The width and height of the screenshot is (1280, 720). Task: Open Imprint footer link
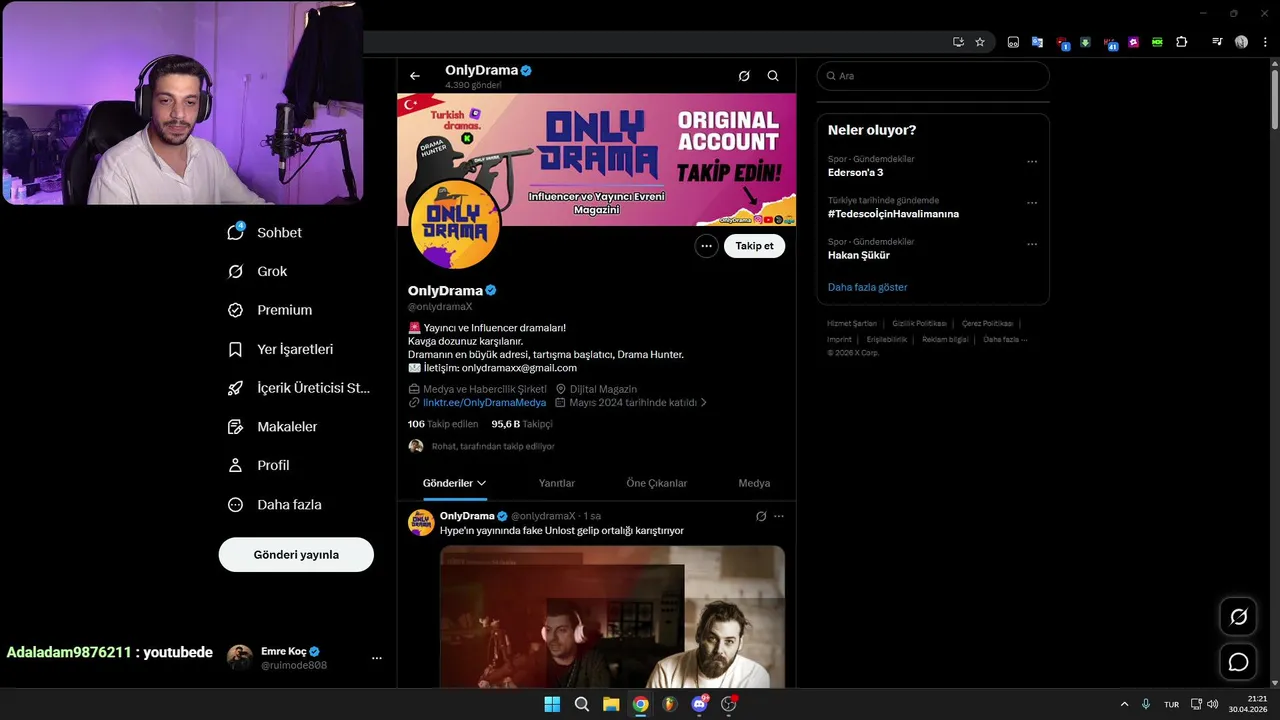(x=839, y=339)
